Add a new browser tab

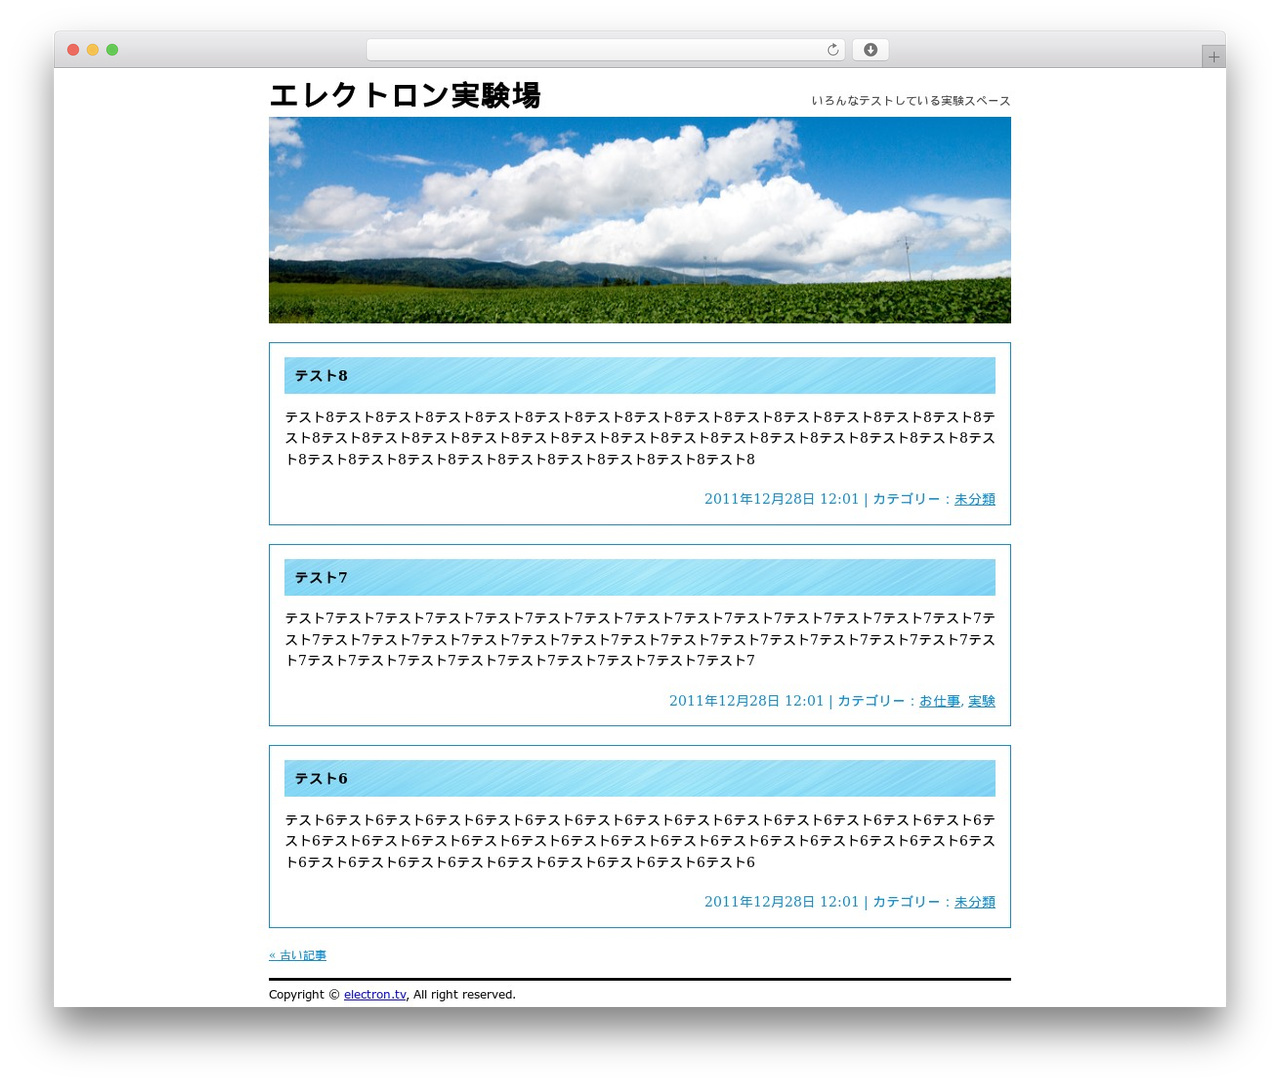coord(1213,57)
